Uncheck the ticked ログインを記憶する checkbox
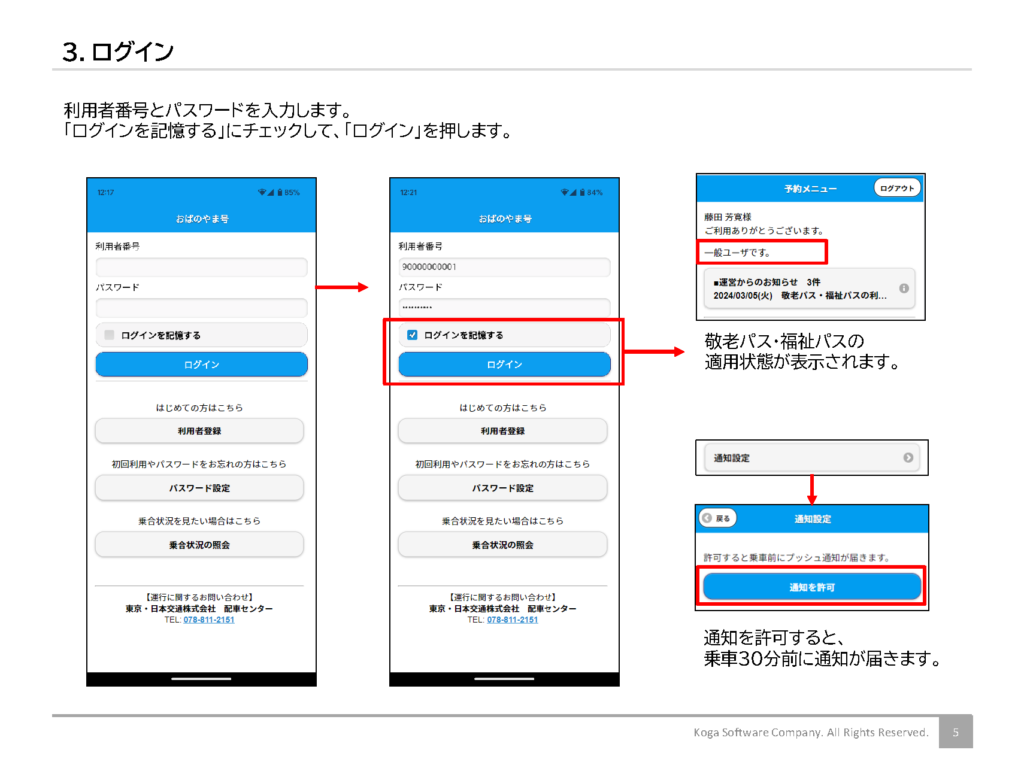 click(412, 335)
